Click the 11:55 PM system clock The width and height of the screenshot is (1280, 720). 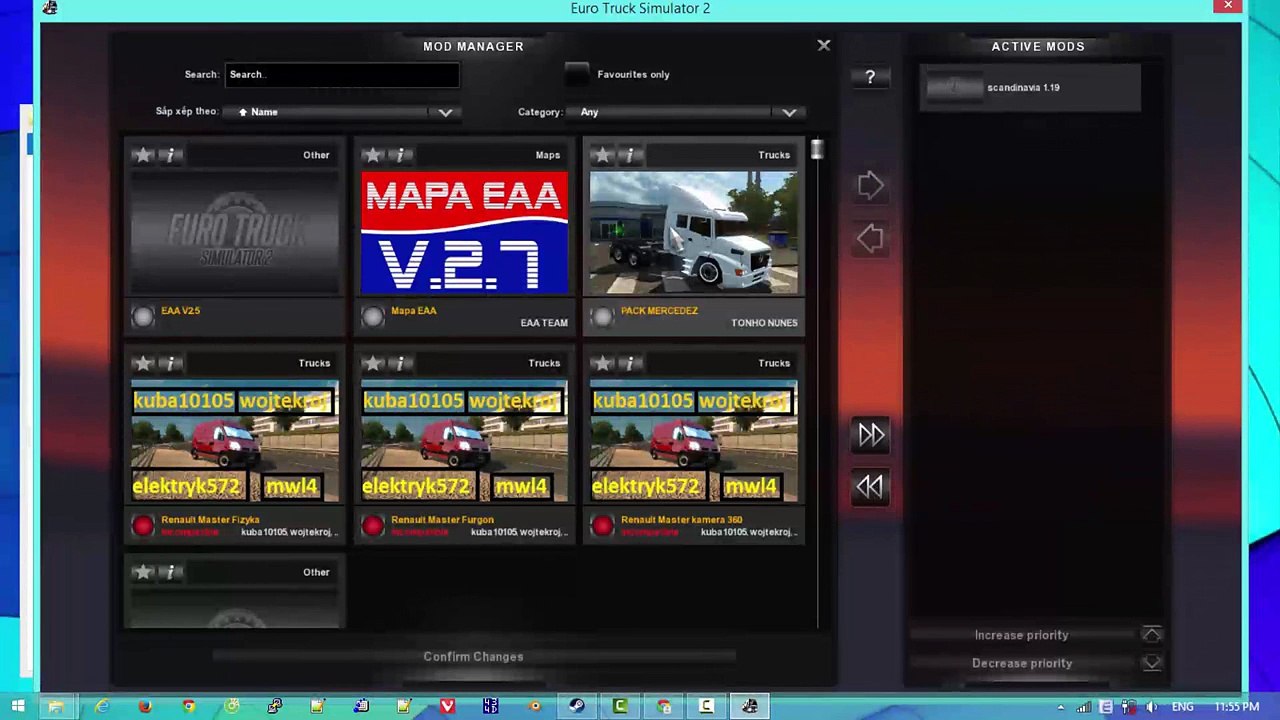click(1237, 707)
